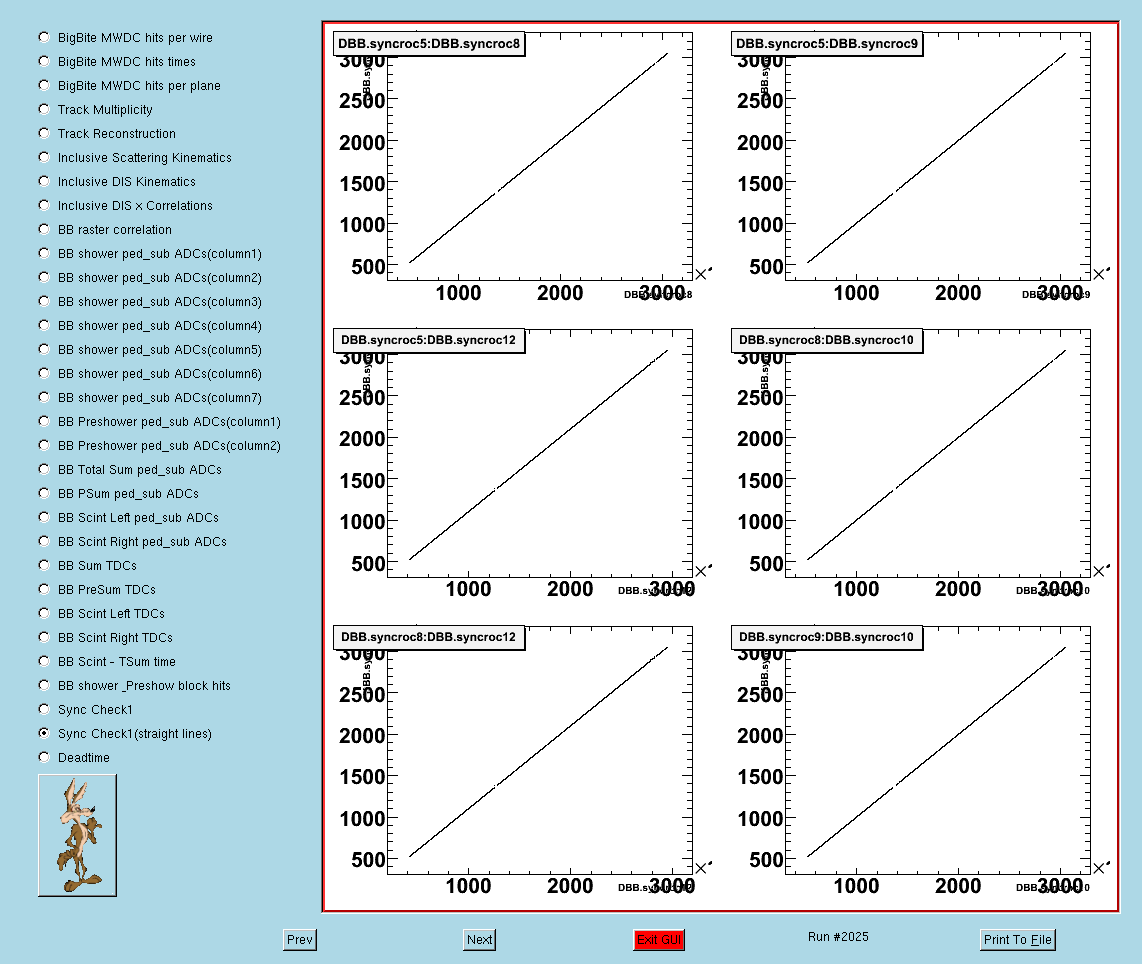Screen dimensions: 1142x964
Task: Click the coyote cartoon image
Action: (x=77, y=835)
